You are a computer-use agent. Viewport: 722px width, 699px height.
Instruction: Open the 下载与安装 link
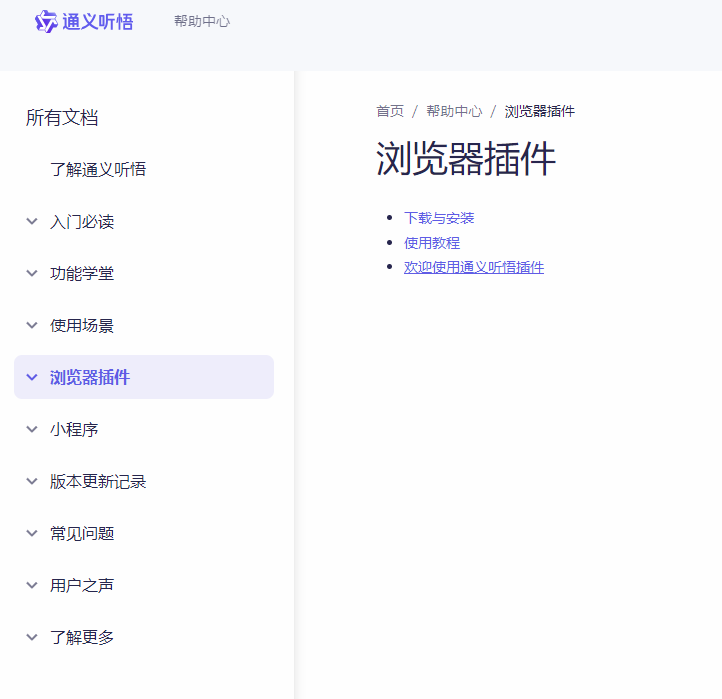pyautogui.click(x=439, y=218)
